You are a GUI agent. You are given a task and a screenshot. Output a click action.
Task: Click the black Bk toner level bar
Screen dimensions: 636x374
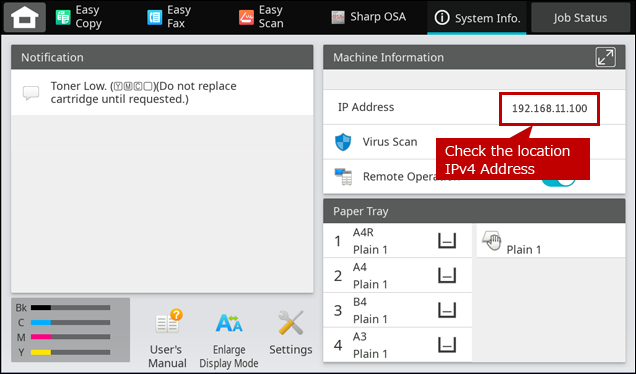point(71,307)
